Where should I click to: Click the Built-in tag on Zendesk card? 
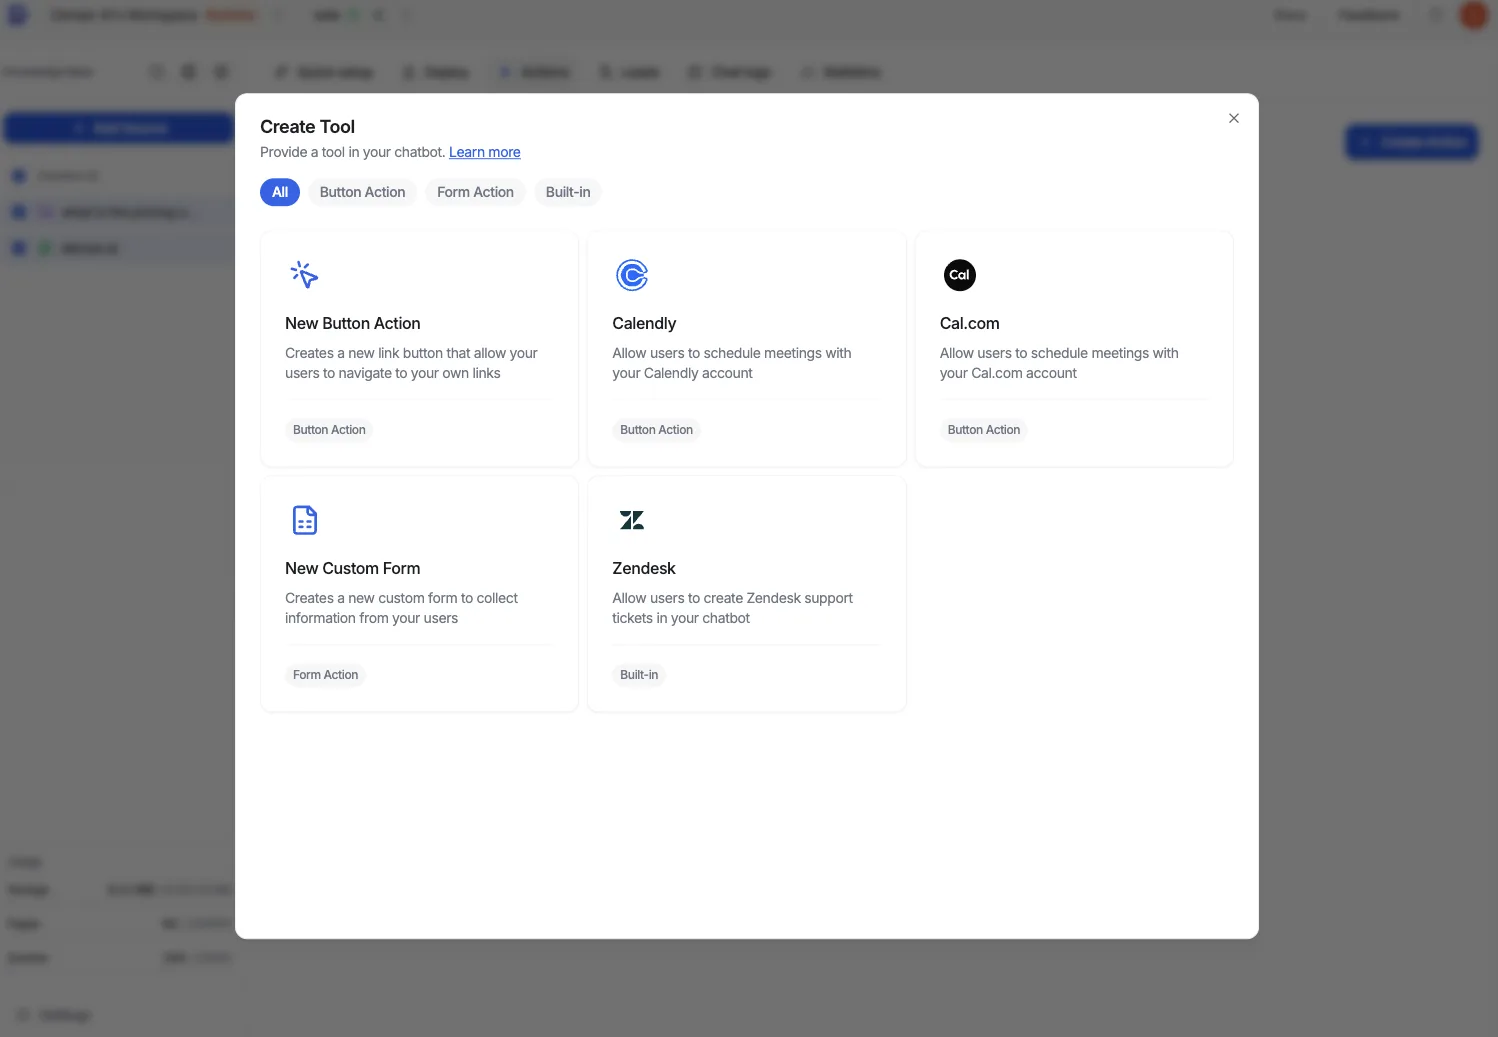pyautogui.click(x=639, y=675)
